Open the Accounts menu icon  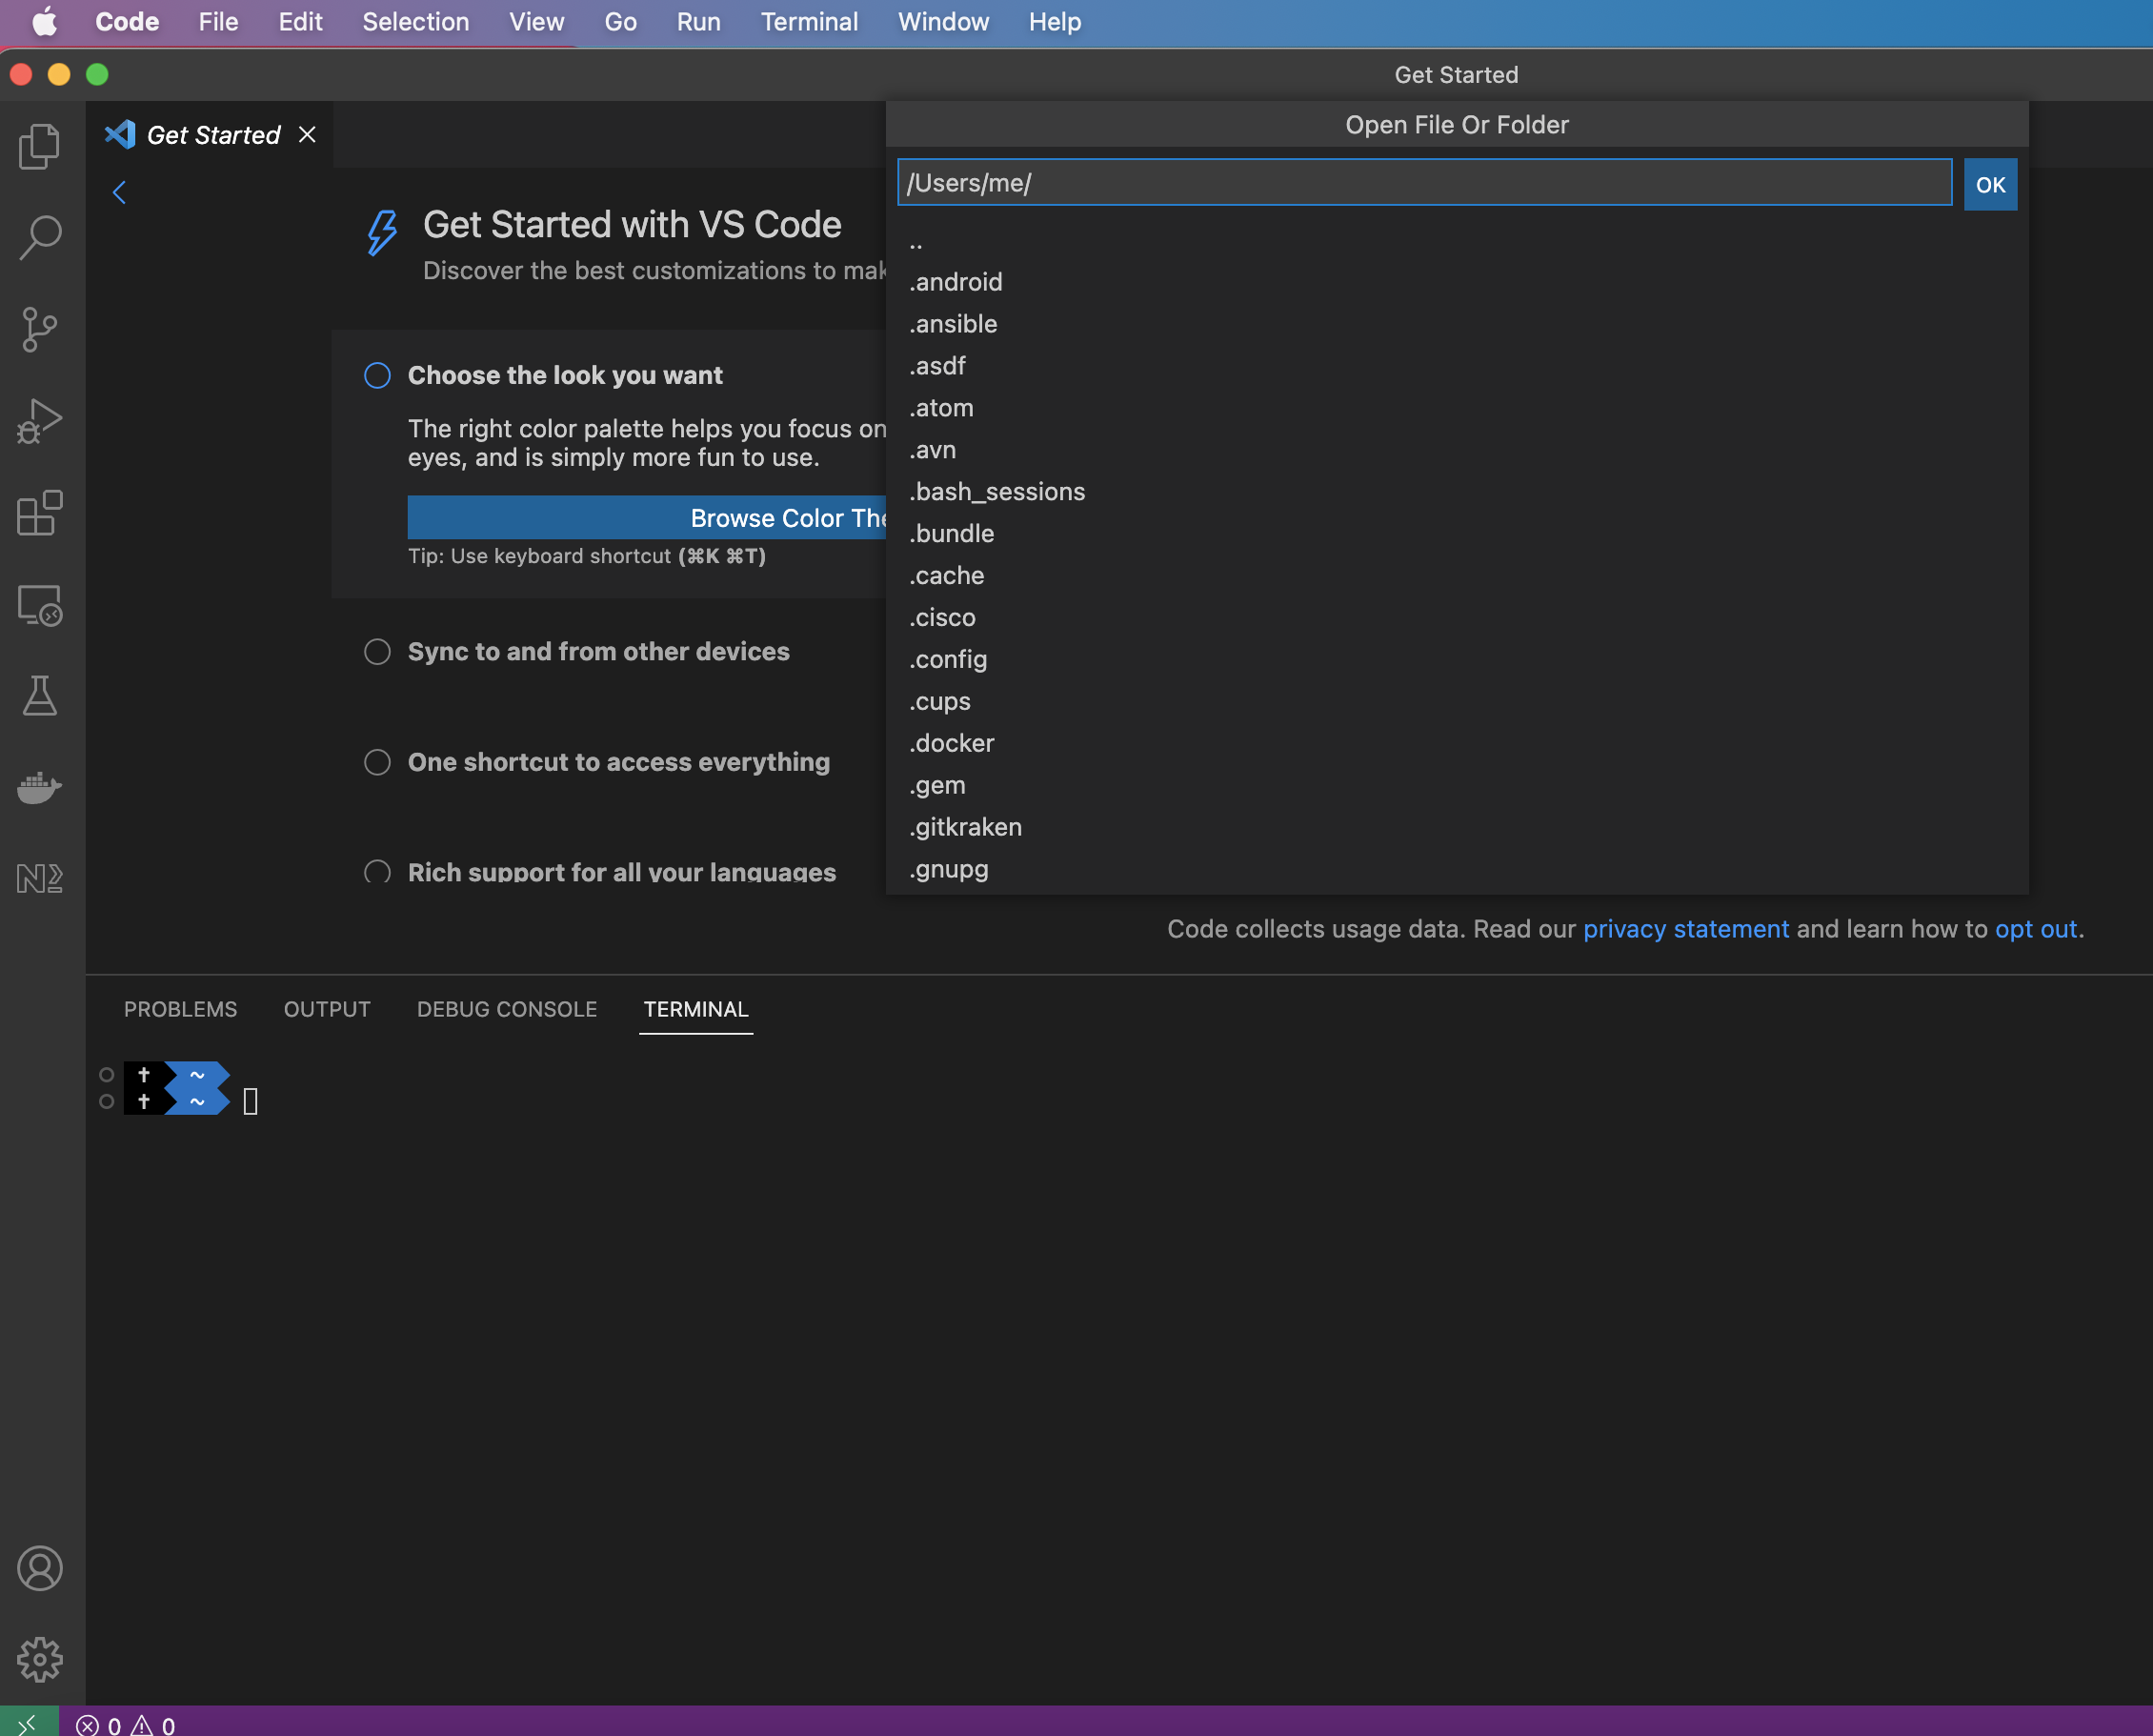40,1568
